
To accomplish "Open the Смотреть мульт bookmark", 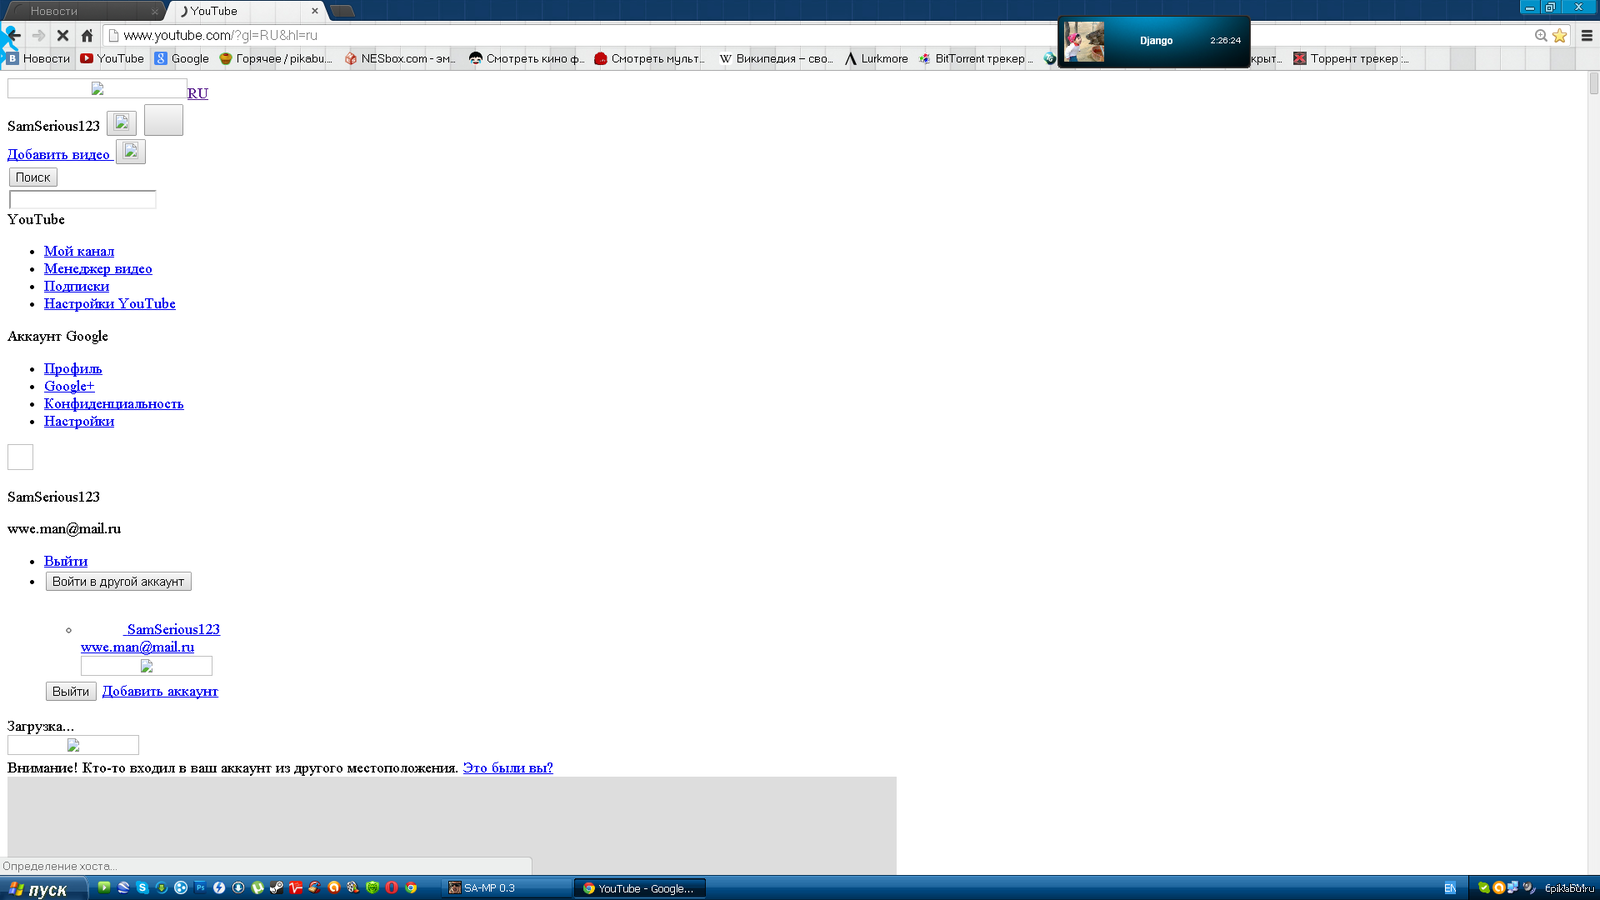I will [x=649, y=59].
